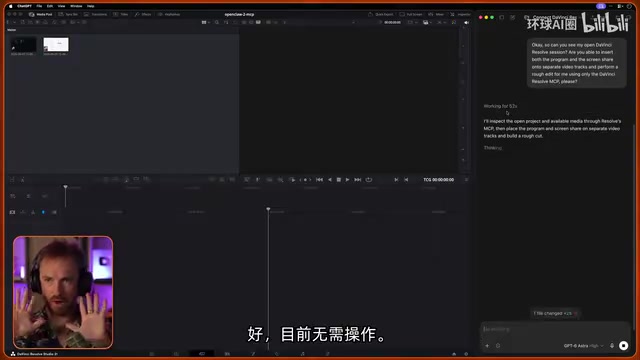Open the ChatGPT menu in menu bar
Screen dimensions: 640x360
(x=24, y=6)
